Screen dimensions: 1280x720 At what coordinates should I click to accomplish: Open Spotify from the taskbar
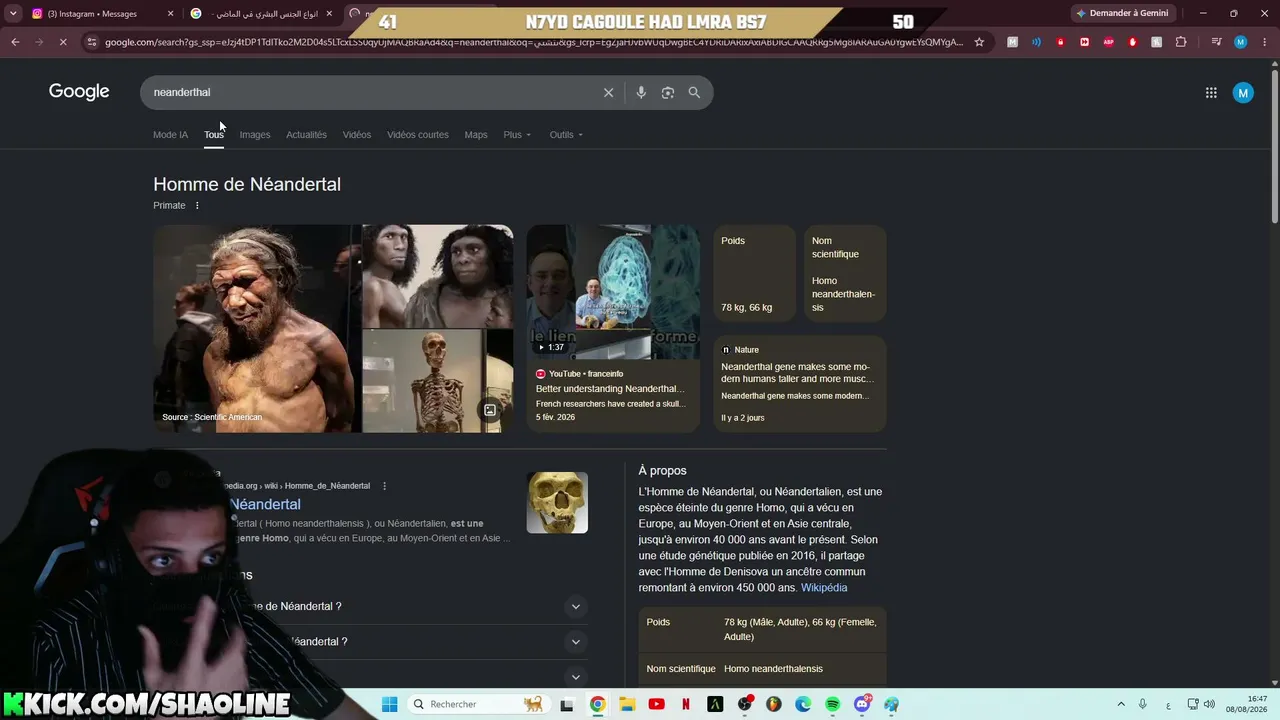tap(833, 704)
